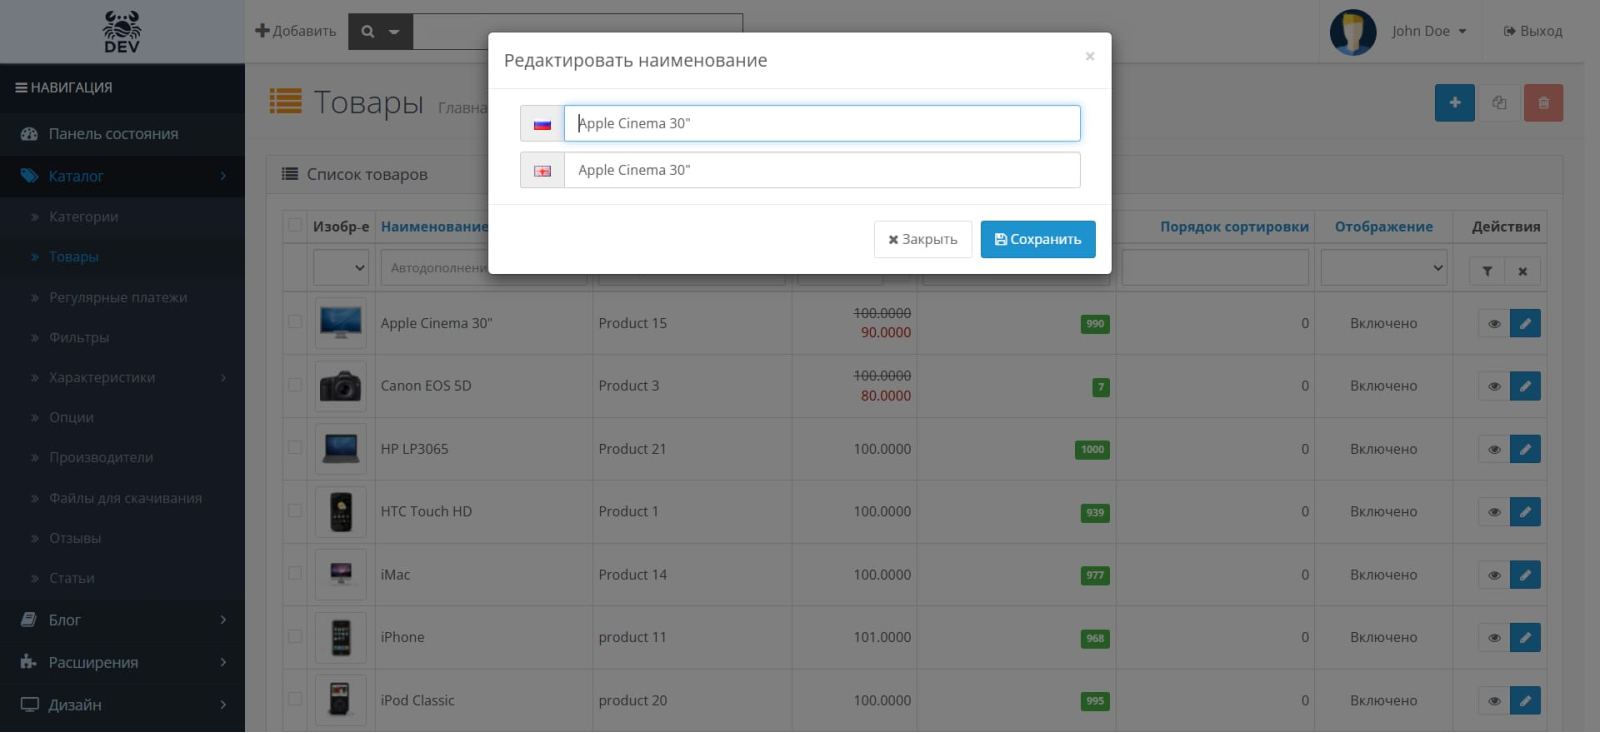The image size is (1600, 733).
Task: Click the Закрыть button
Action: click(923, 239)
